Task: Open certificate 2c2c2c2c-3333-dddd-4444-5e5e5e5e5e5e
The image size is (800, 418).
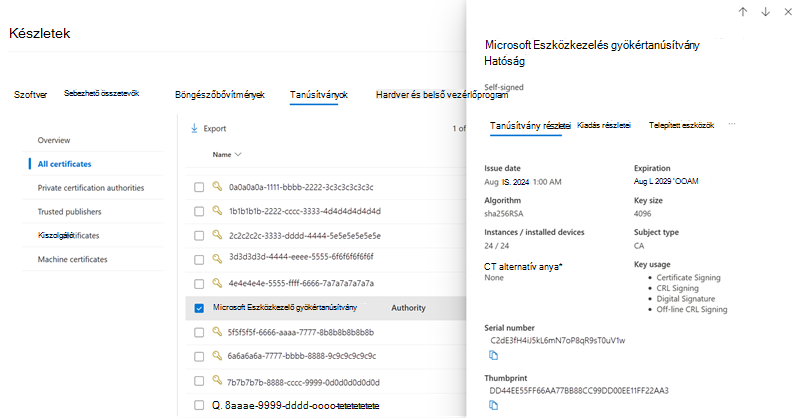Action: [305, 236]
